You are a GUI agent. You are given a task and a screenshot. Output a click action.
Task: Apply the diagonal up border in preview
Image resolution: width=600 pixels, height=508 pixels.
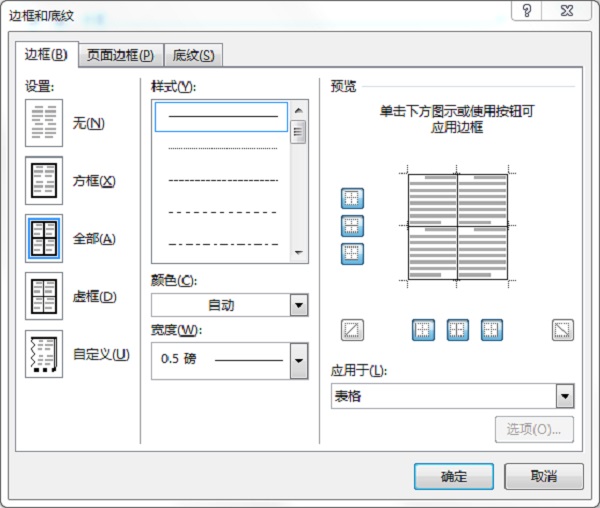pyautogui.click(x=352, y=328)
